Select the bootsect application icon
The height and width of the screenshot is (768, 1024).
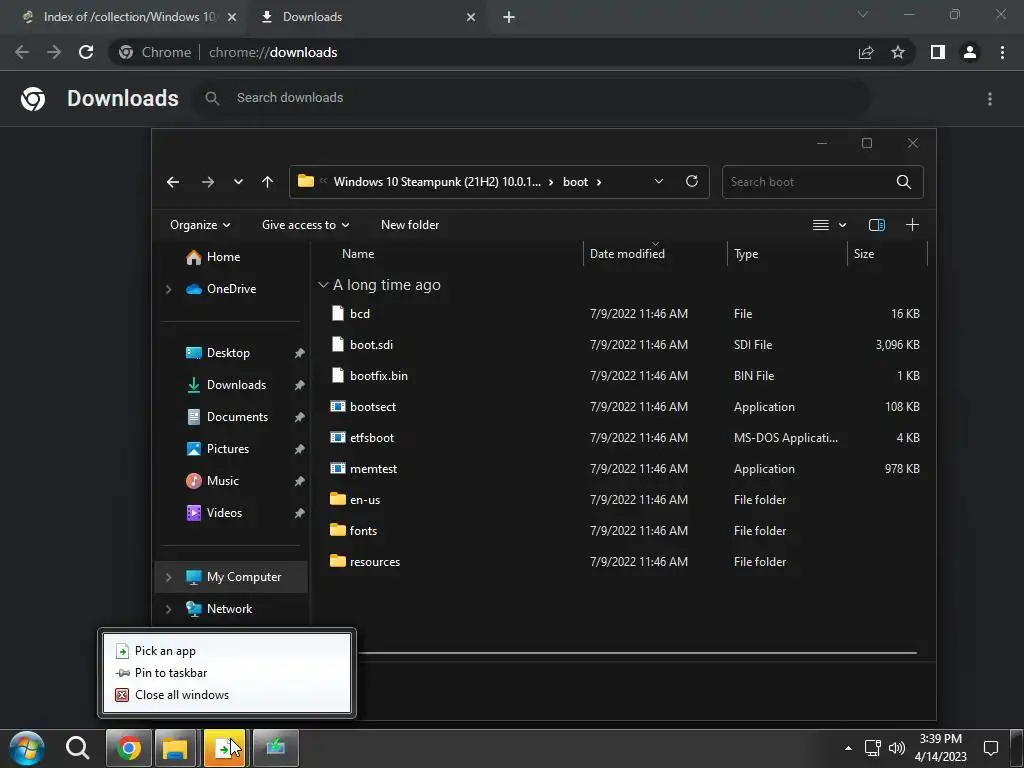pos(338,406)
